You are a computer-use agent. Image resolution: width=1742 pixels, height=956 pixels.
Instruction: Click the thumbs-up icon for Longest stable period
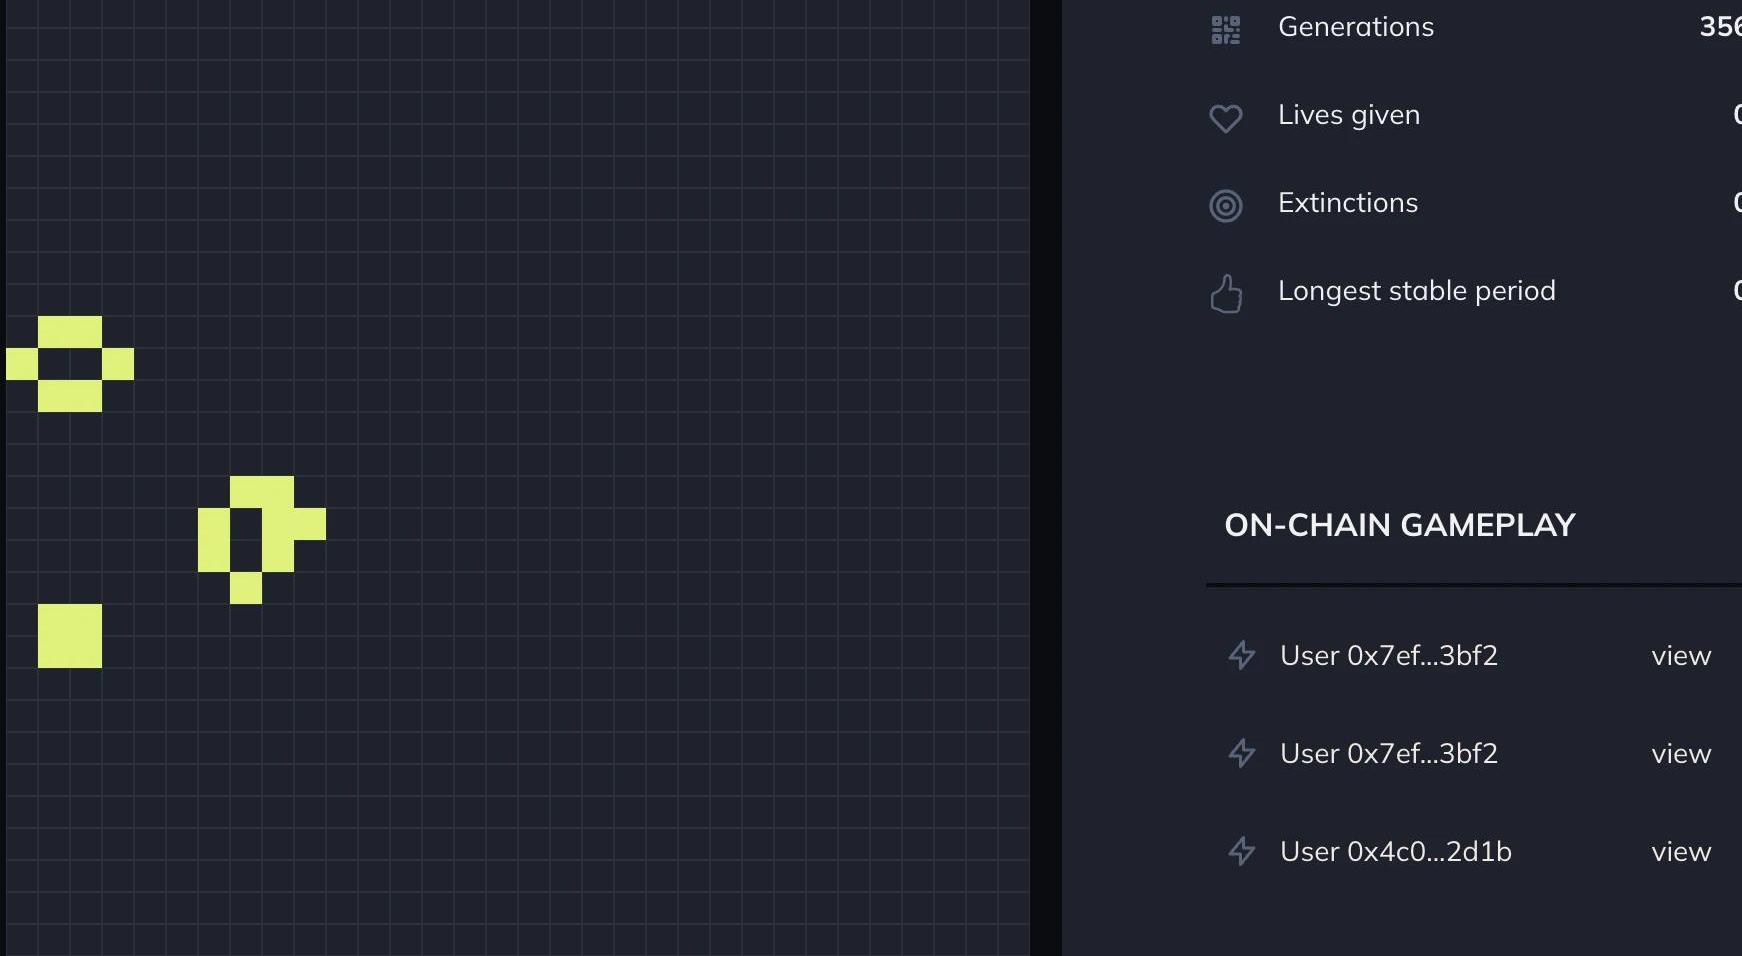coord(1225,294)
